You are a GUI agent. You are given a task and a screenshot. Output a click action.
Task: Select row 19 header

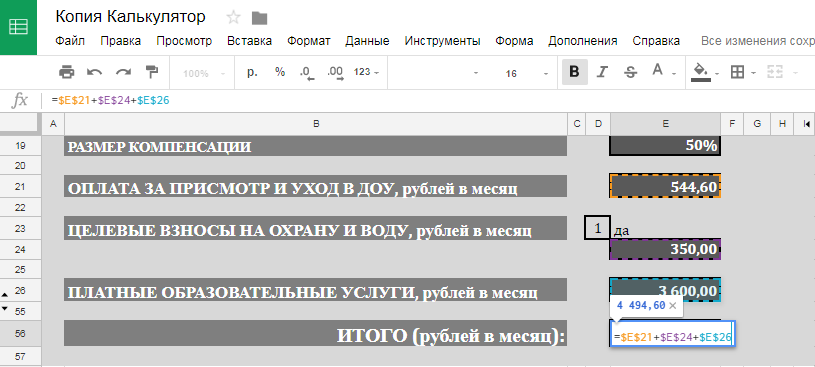20,146
